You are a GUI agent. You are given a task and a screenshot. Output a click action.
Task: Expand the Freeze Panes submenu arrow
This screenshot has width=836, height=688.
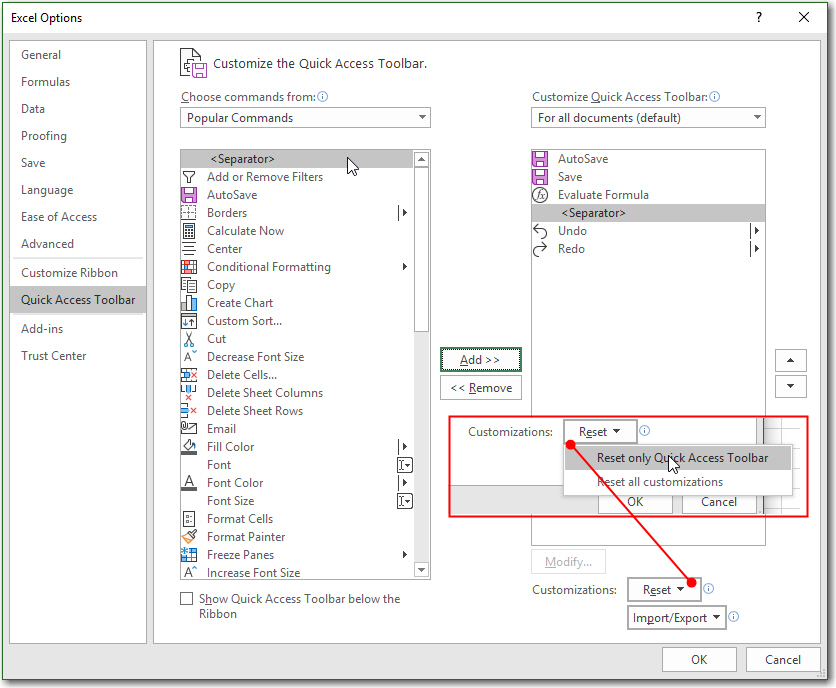405,555
